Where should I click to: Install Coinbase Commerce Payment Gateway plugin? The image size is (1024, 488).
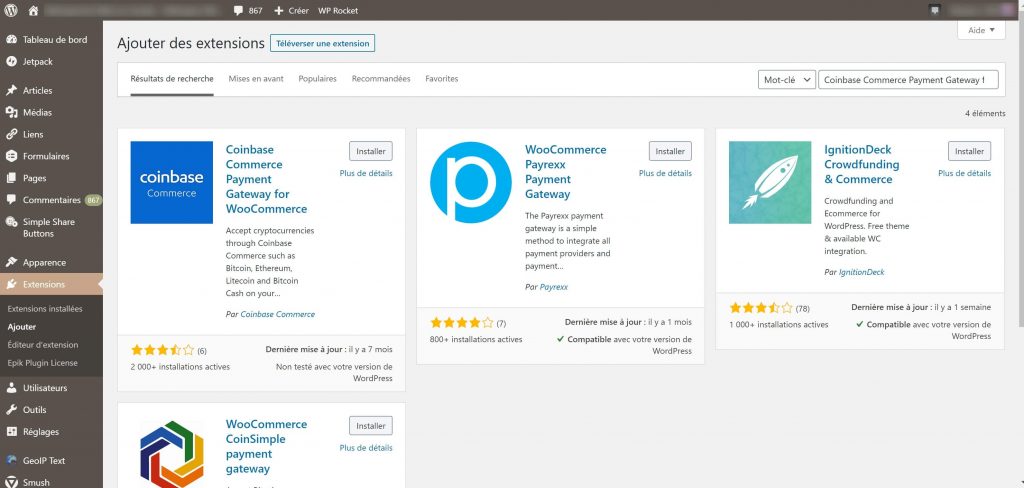(x=371, y=151)
